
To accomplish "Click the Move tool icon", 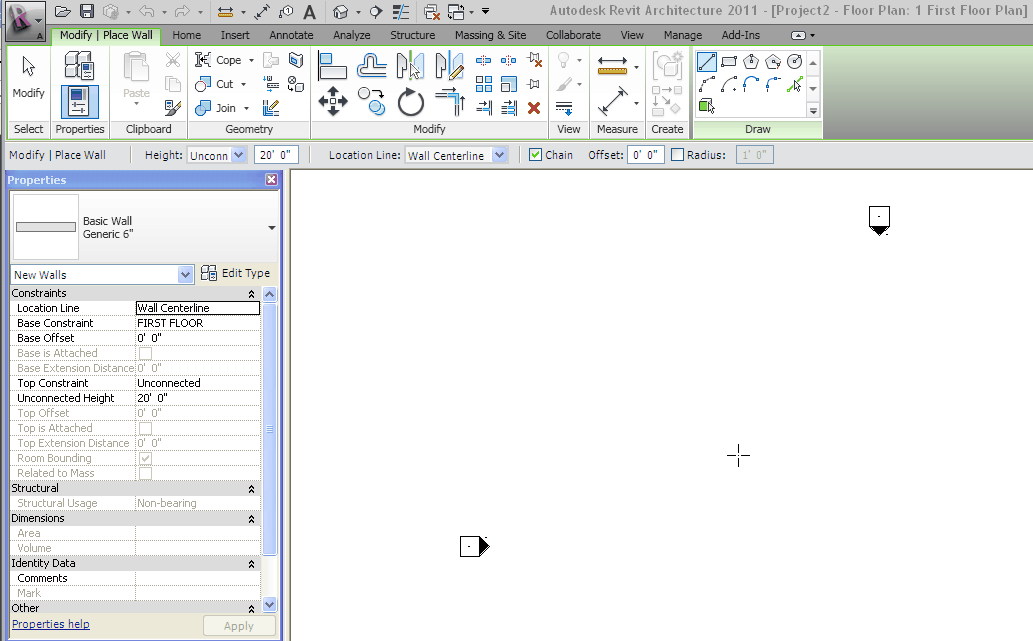I will point(332,101).
